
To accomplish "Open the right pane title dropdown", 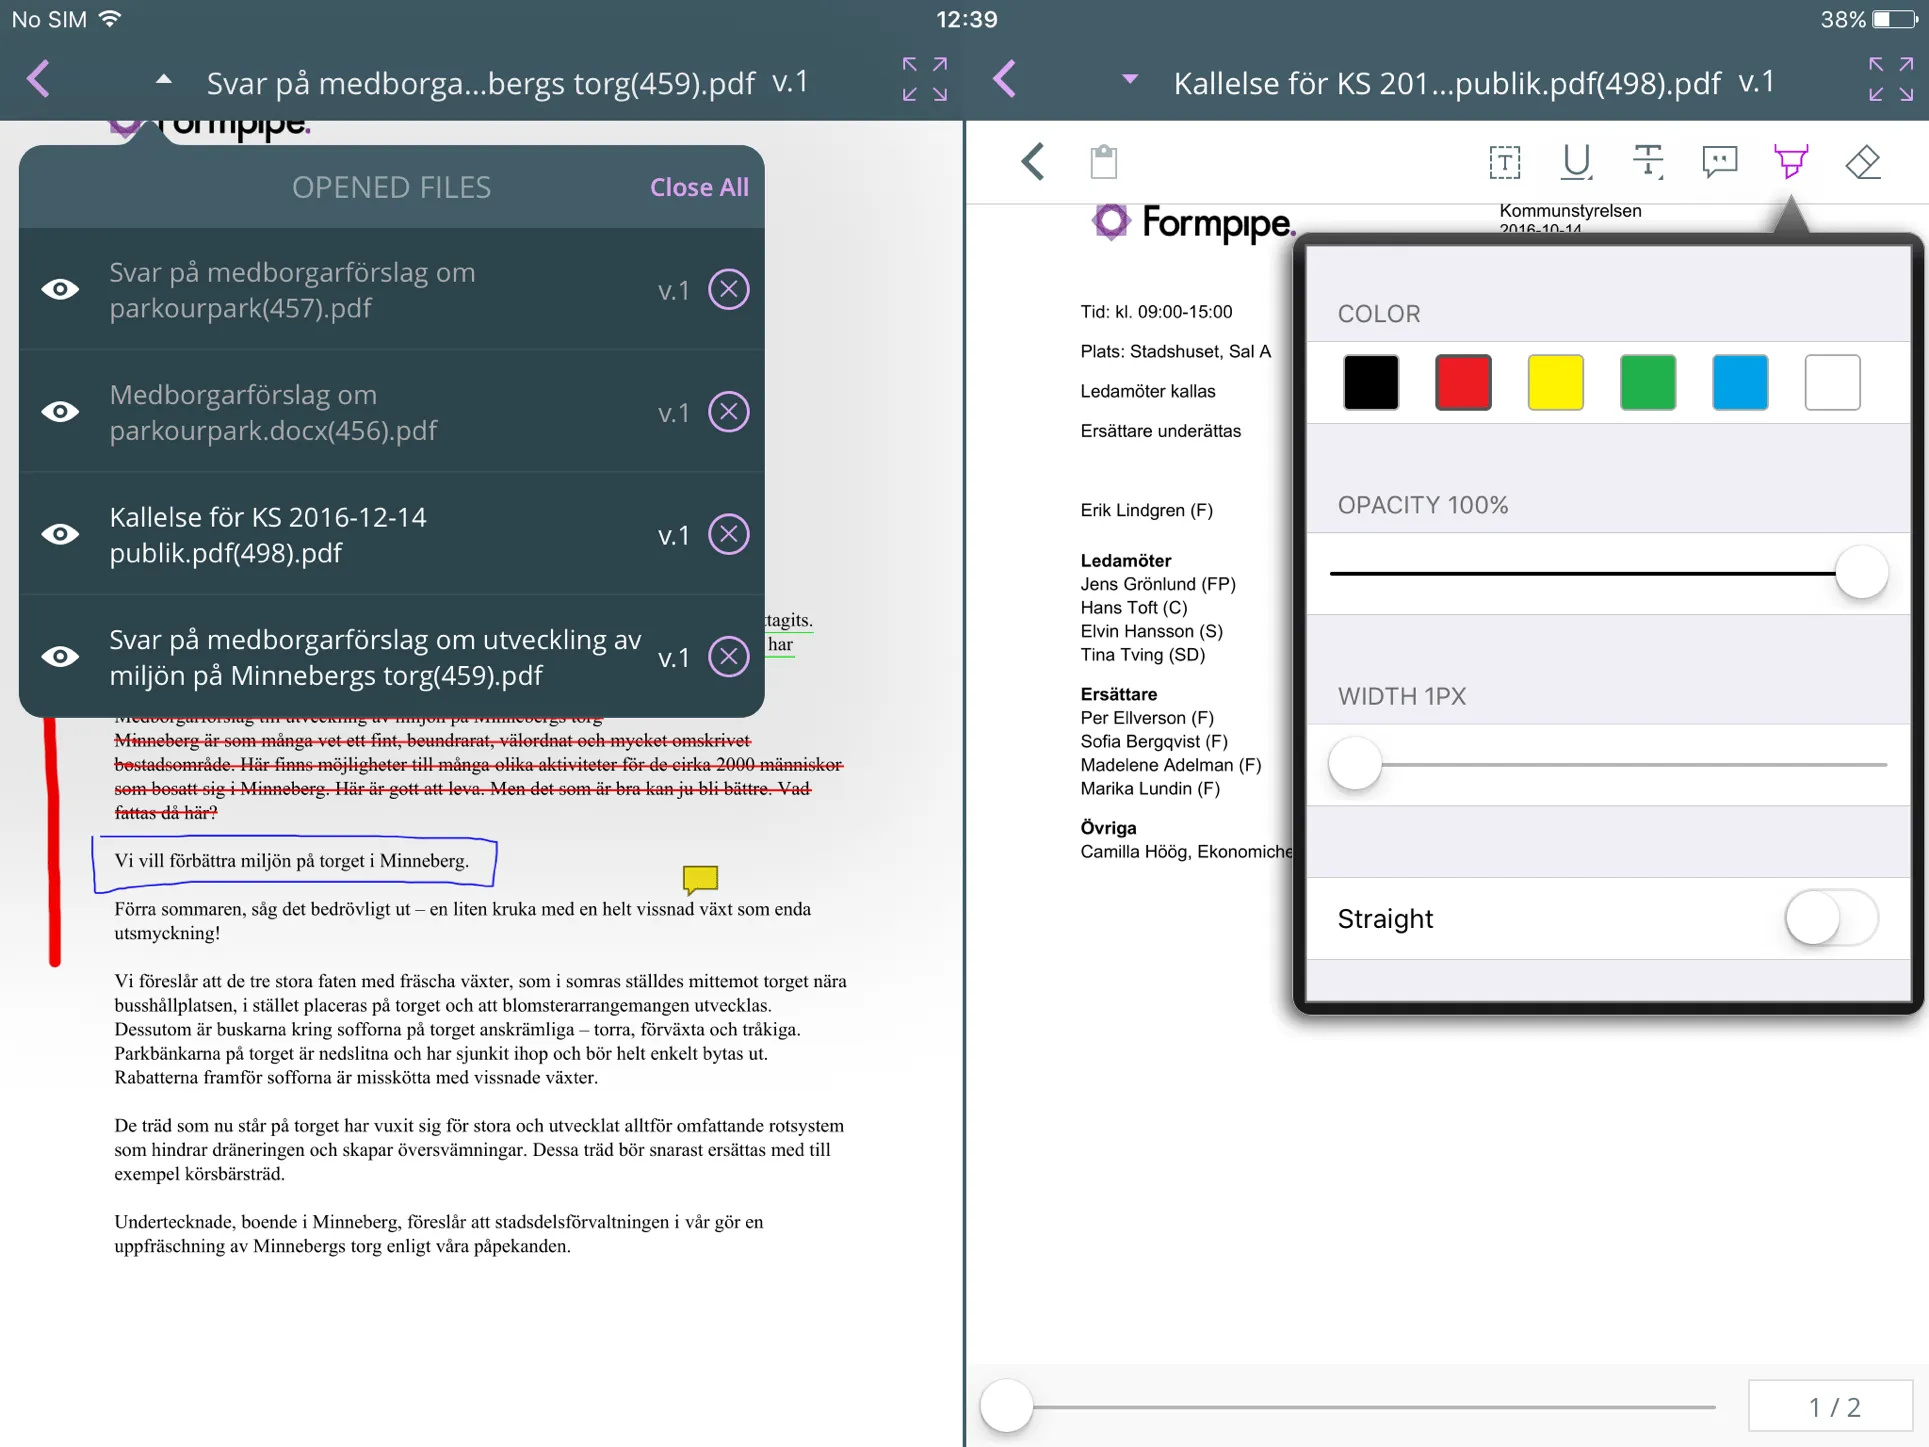I will (1129, 80).
